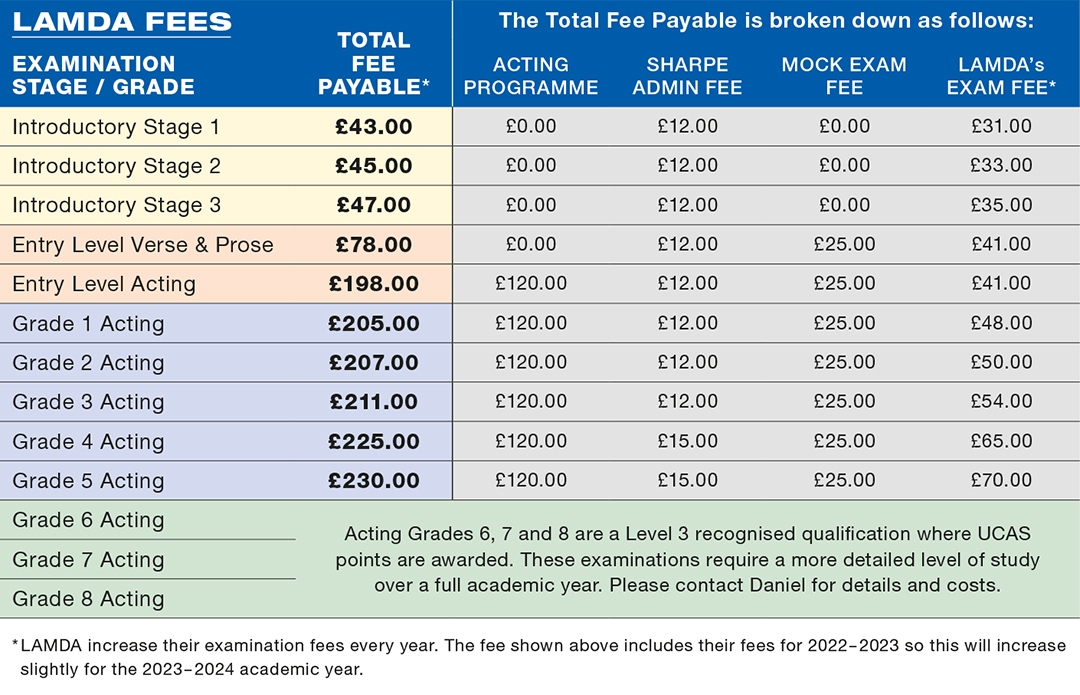The width and height of the screenshot is (1080, 695).
Task: Select the Introductory Stage 2 row label
Action: [116, 166]
